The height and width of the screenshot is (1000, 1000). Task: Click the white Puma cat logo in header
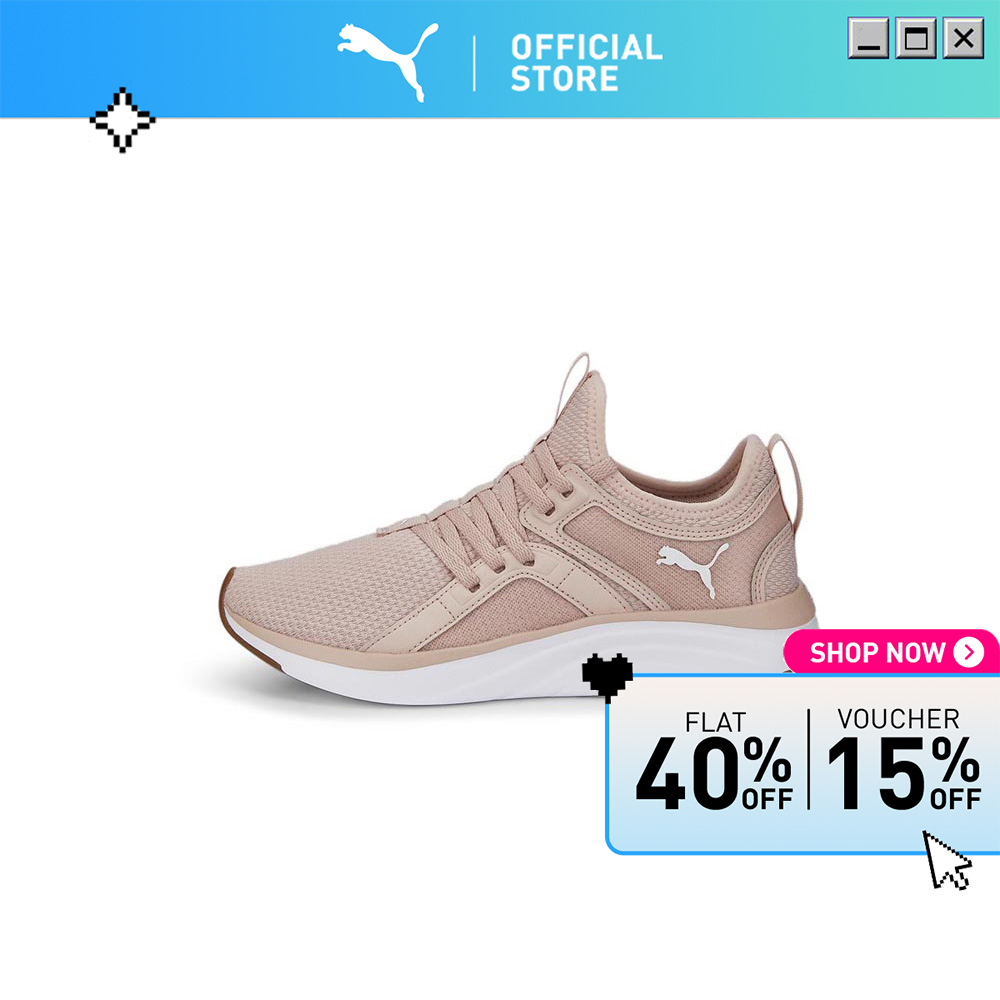[388, 61]
